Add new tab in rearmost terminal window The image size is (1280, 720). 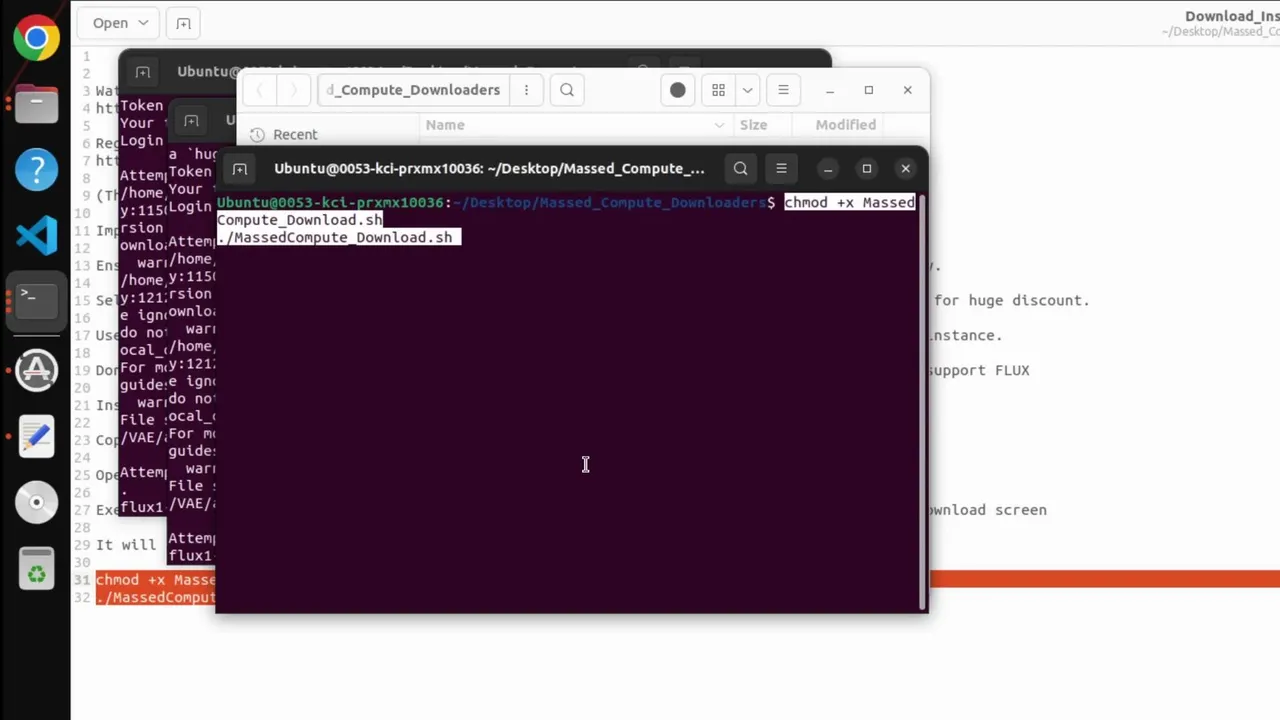[x=143, y=72]
